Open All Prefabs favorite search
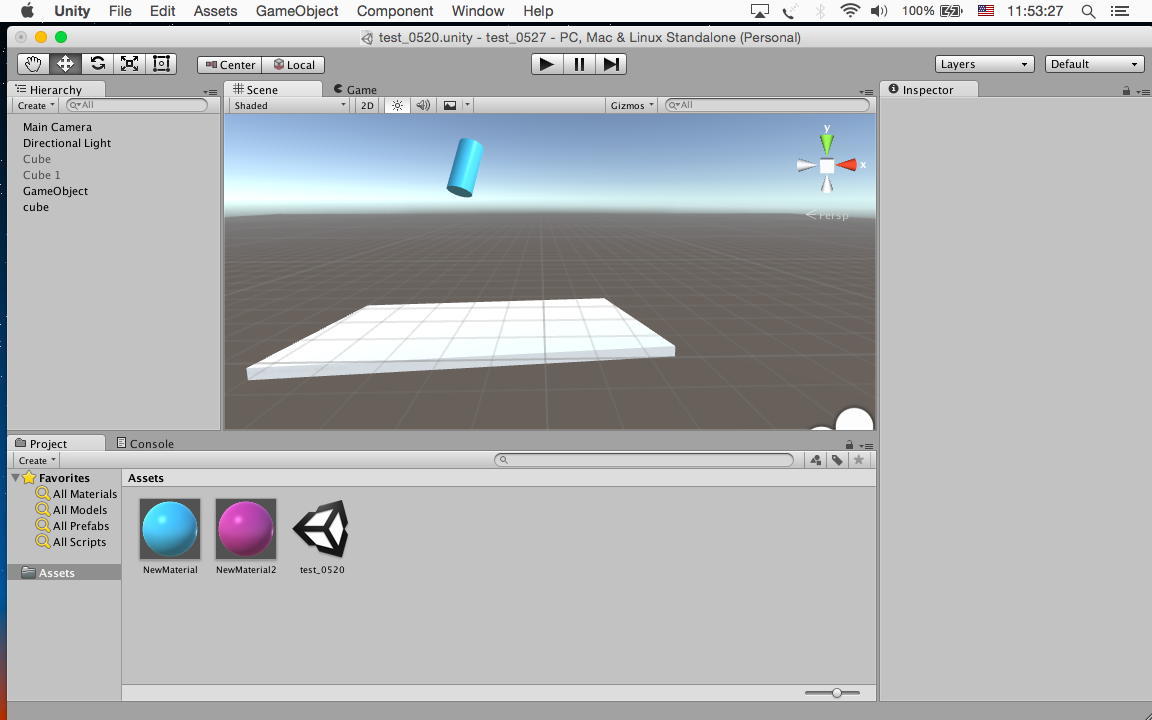1152x720 pixels. (73, 526)
